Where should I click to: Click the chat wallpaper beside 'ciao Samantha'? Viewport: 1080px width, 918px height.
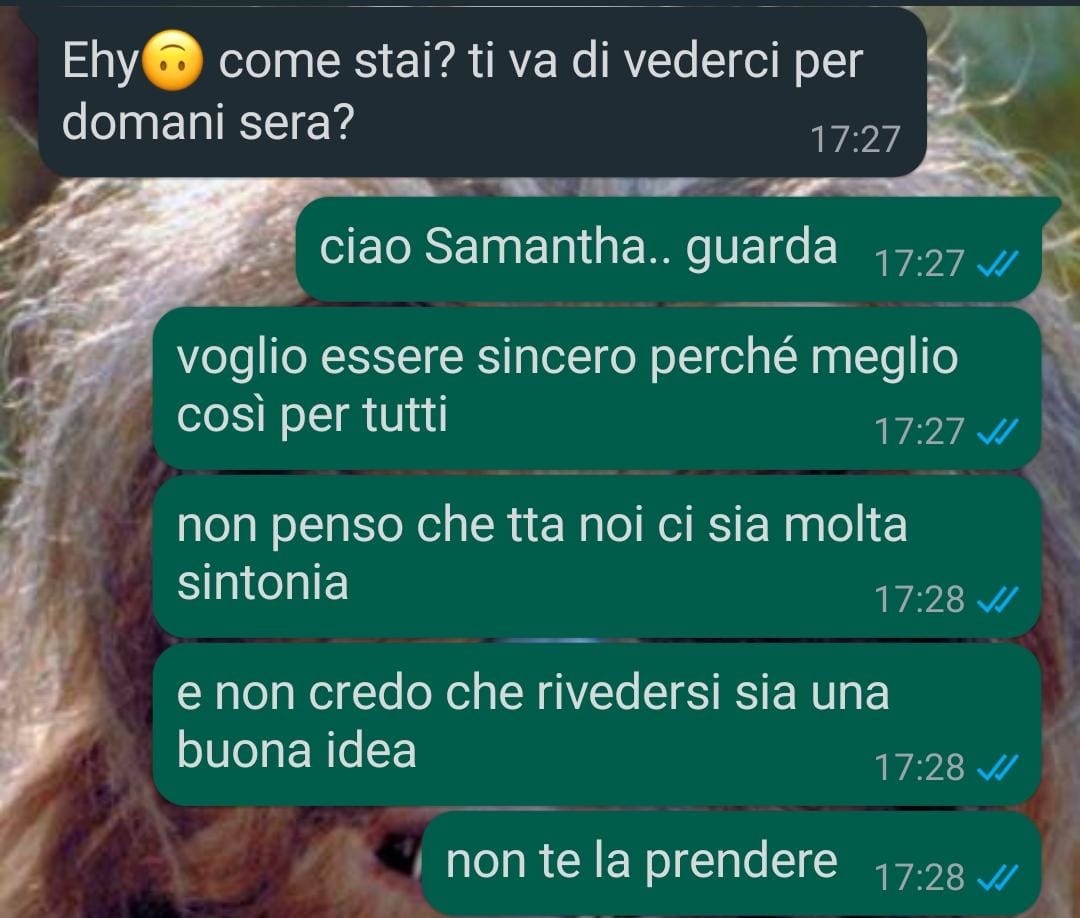click(148, 249)
